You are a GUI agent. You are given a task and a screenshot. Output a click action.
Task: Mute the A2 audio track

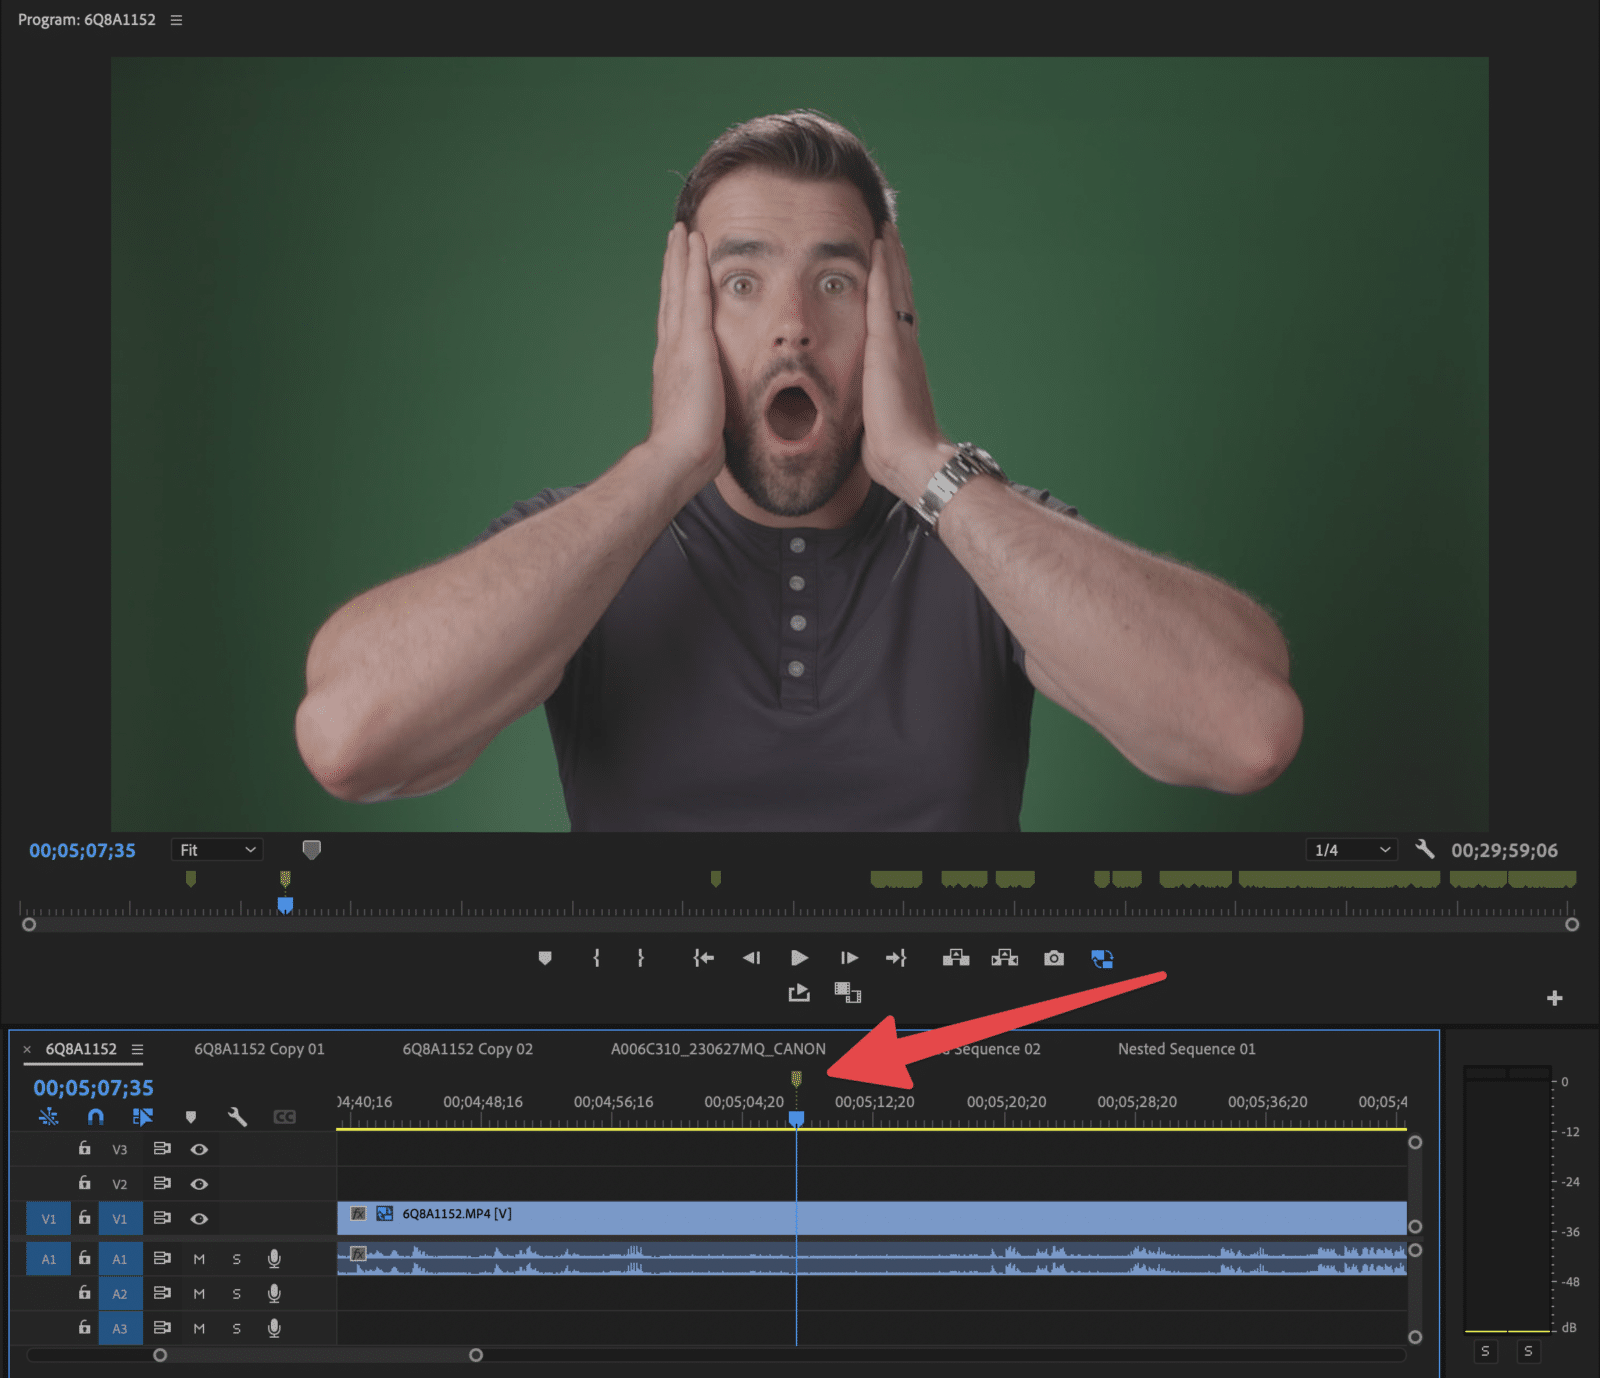[199, 1293]
